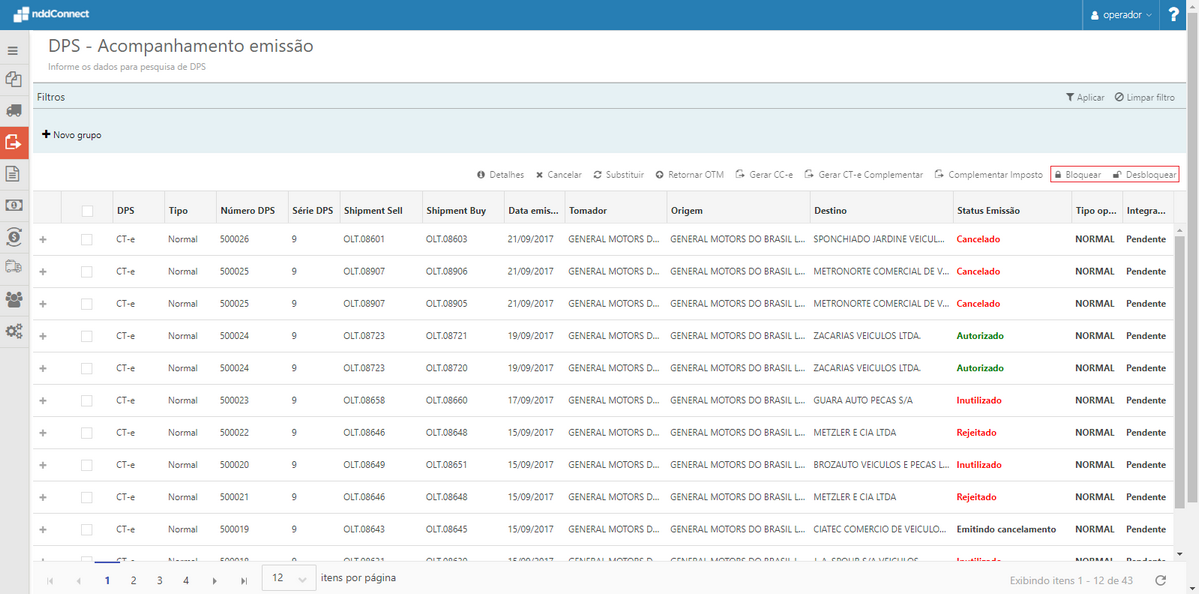This screenshot has width=1199, height=594.
Task: Refresh the grid with reload icon
Action: point(1160,580)
